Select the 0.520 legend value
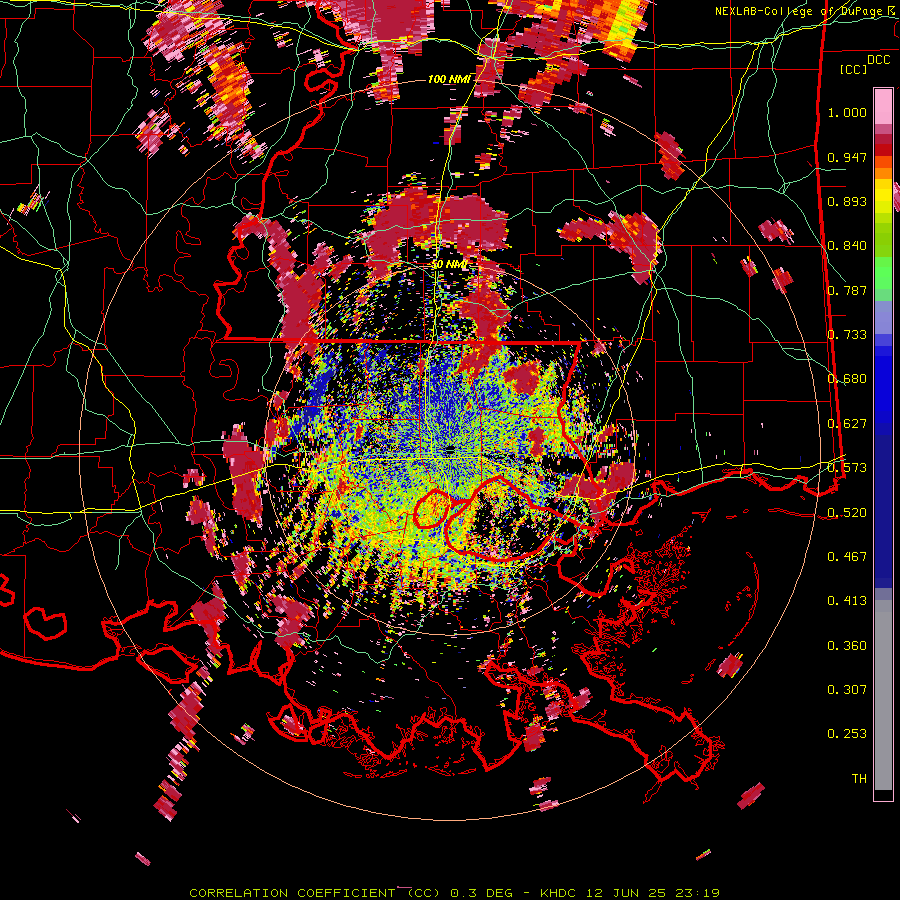The width and height of the screenshot is (900, 900). tap(847, 512)
